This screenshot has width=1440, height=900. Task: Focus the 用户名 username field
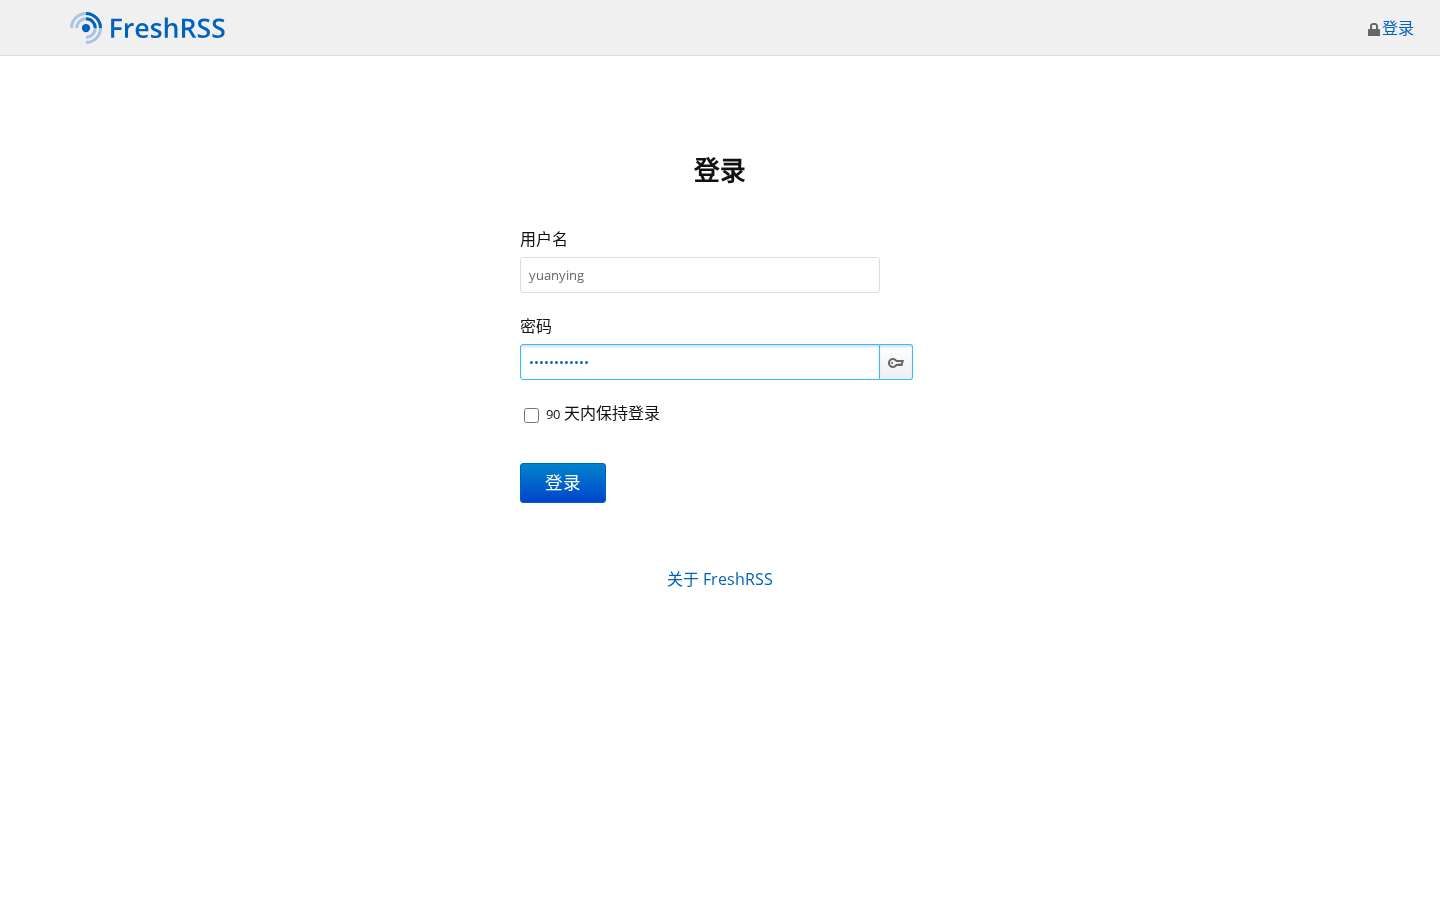(700, 275)
